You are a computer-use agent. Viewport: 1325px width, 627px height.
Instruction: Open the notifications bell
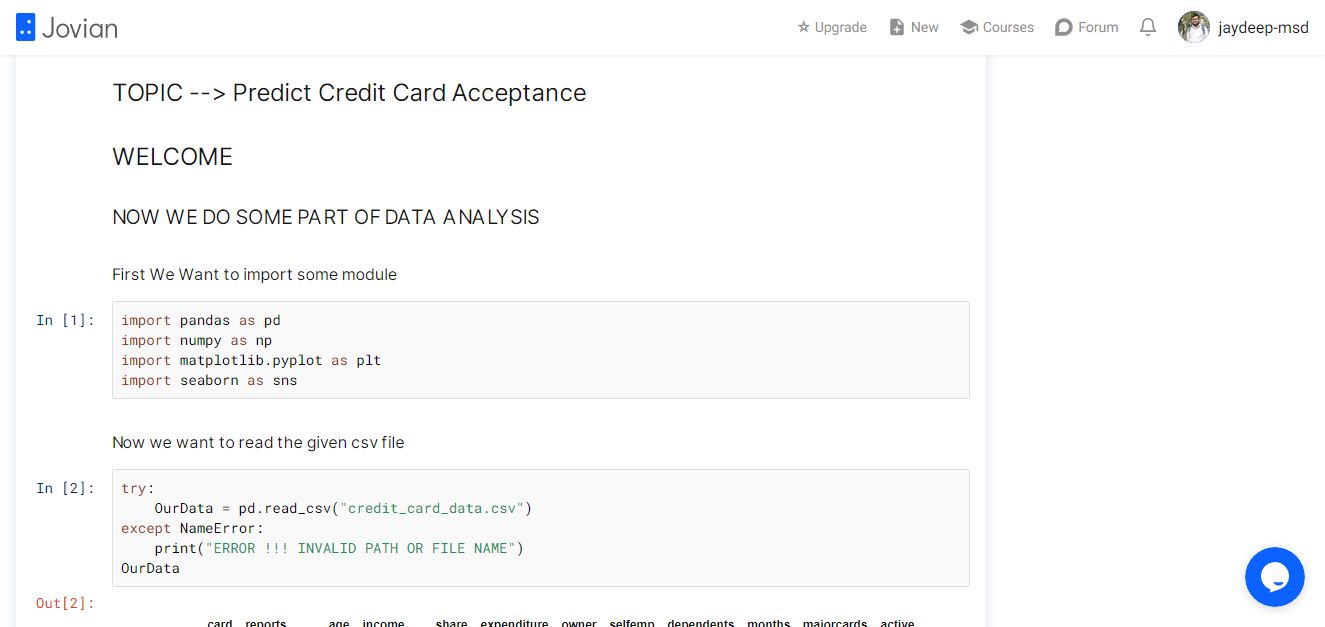pos(1148,27)
